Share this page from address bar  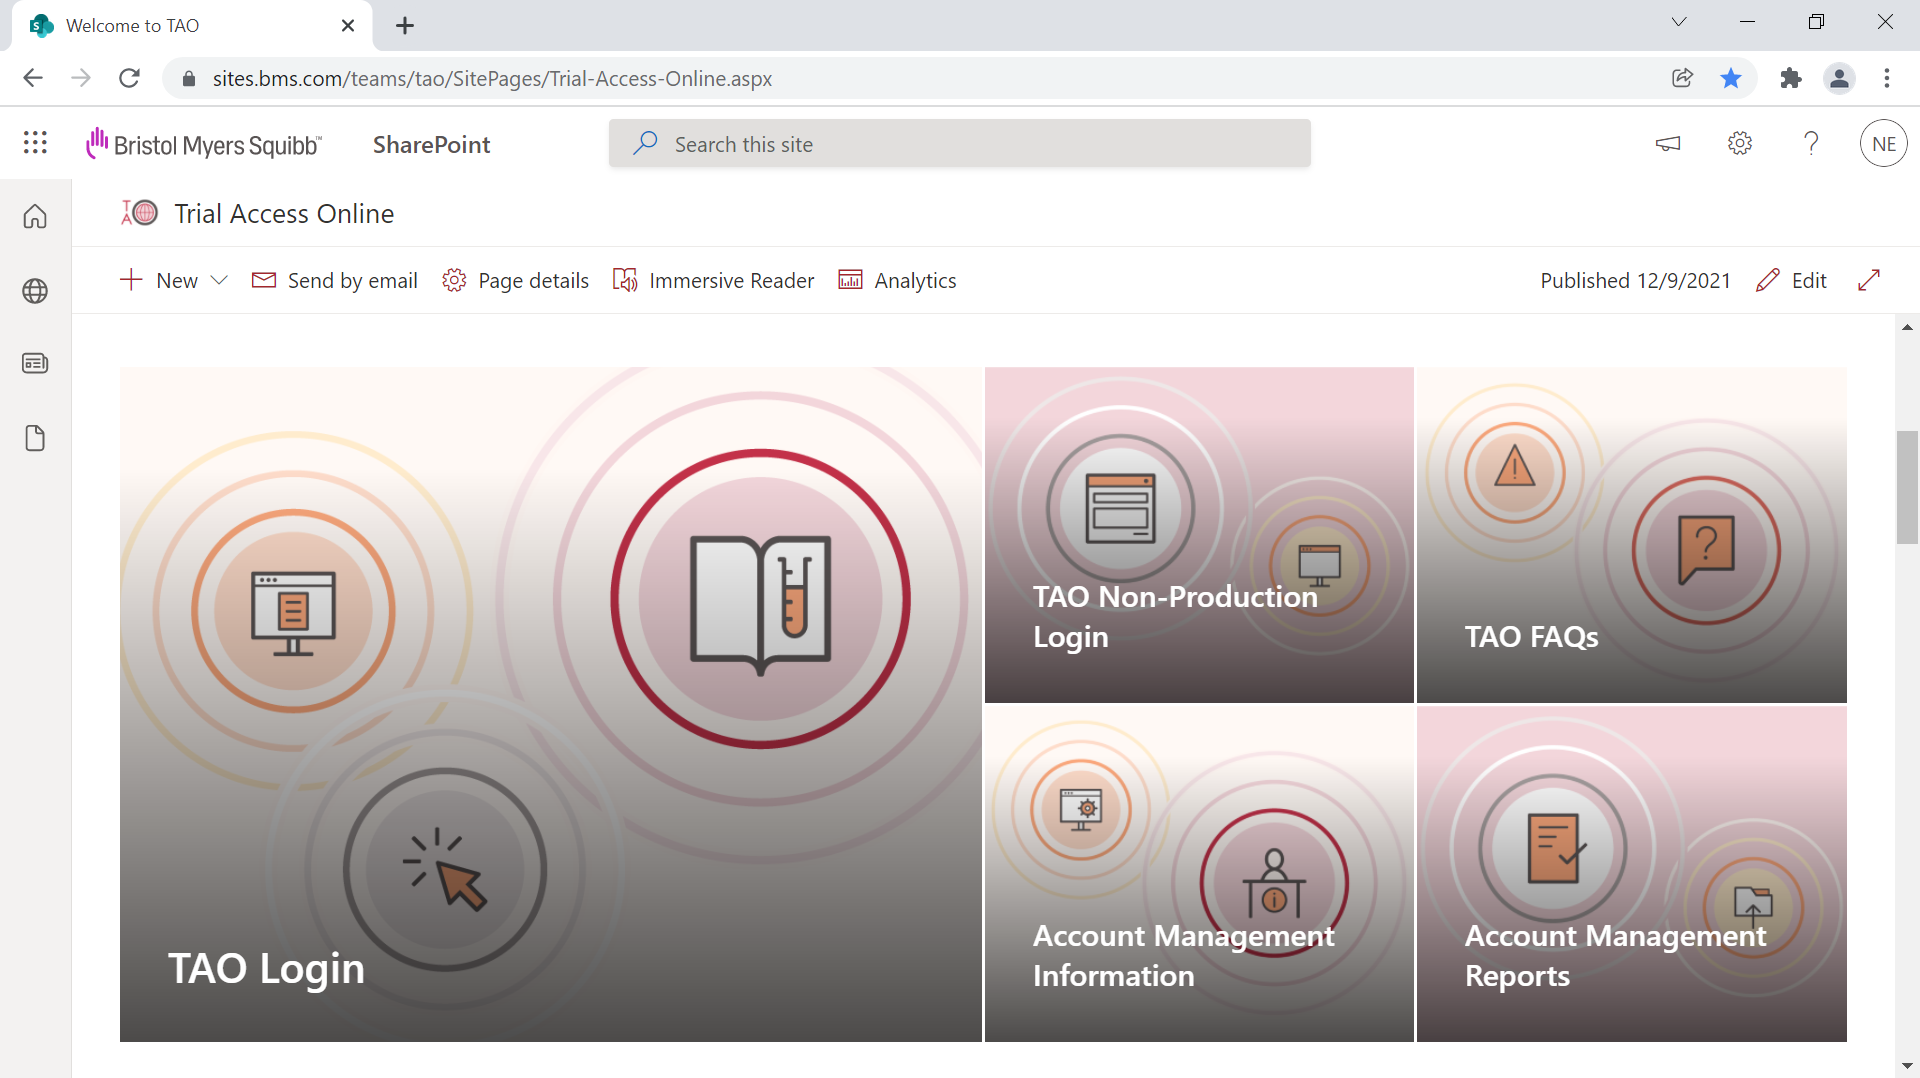point(1682,78)
